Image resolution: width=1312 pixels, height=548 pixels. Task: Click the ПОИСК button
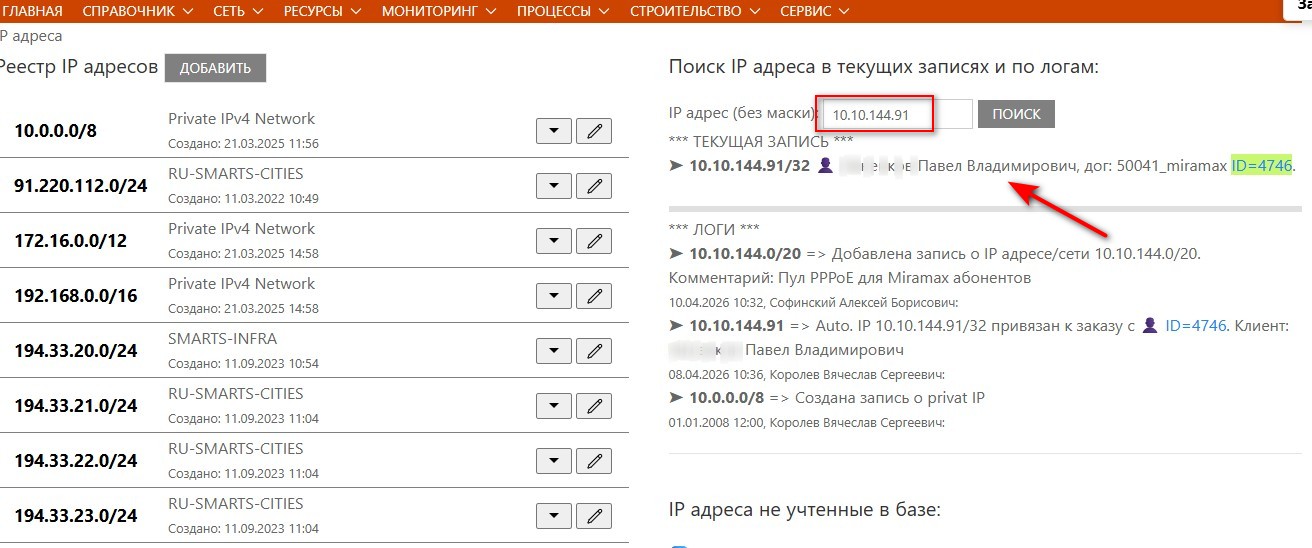pos(1016,114)
